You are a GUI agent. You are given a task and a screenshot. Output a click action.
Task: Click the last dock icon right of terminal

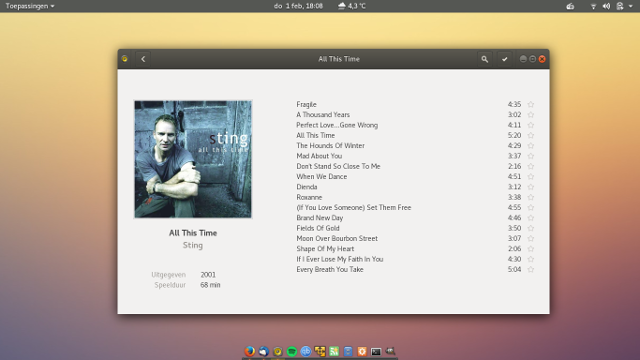390,351
